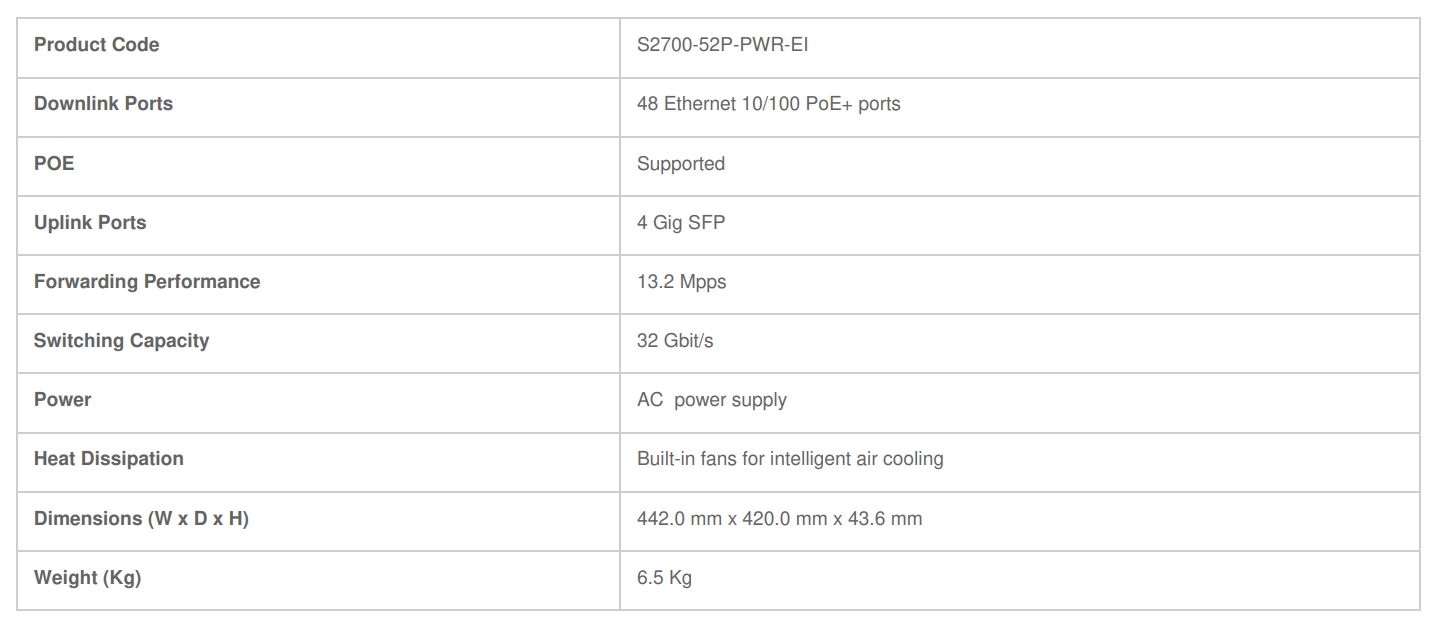Click the Built-in fans for intelligent air cooling text
Screen dimensions: 1444x624
[790, 459]
